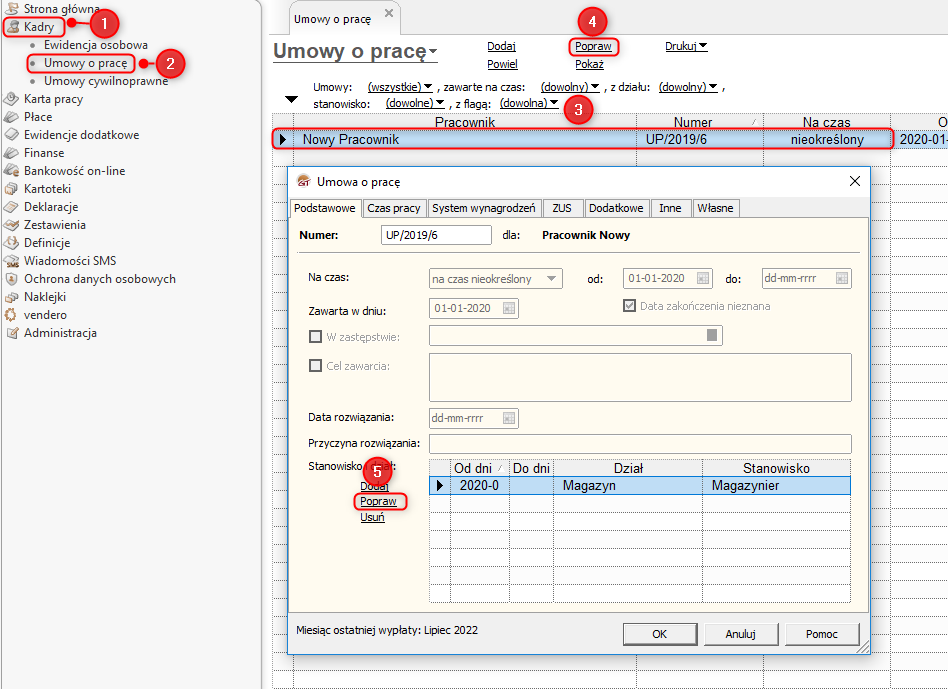The height and width of the screenshot is (689, 948).
Task: Click the Popraw link under Stanowisko
Action: [x=378, y=501]
